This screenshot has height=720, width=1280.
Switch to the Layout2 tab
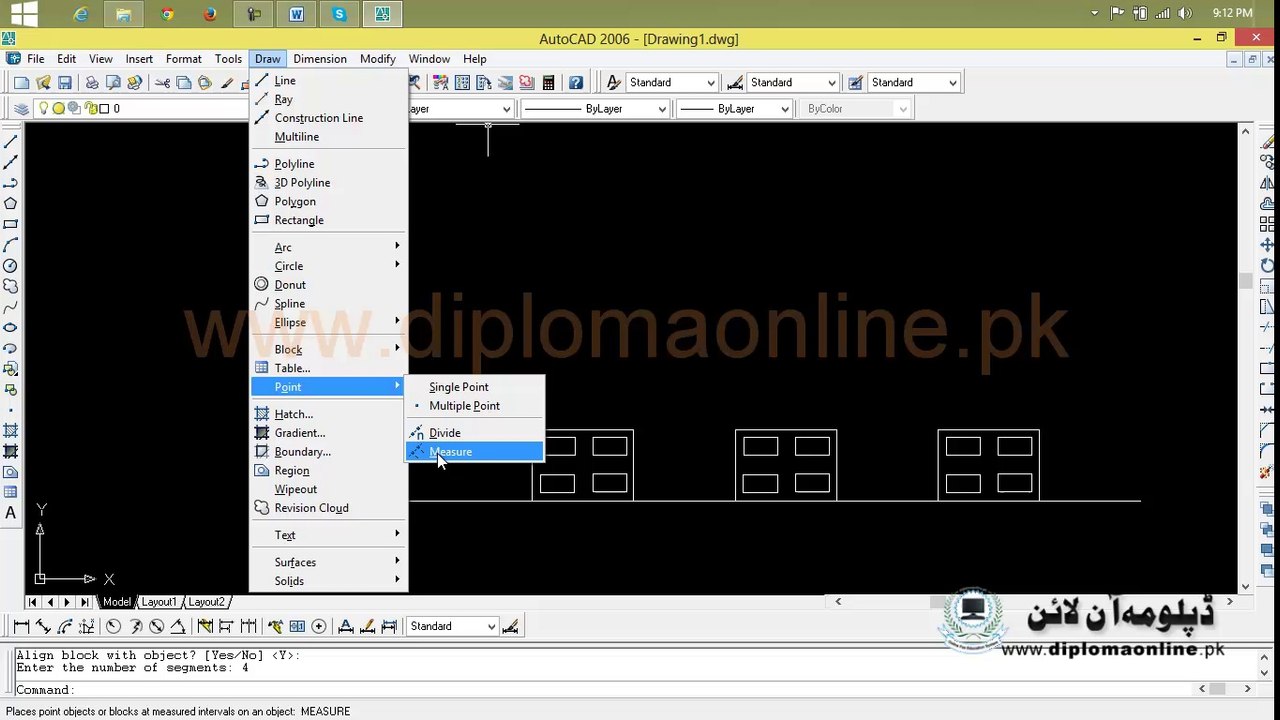pos(206,602)
